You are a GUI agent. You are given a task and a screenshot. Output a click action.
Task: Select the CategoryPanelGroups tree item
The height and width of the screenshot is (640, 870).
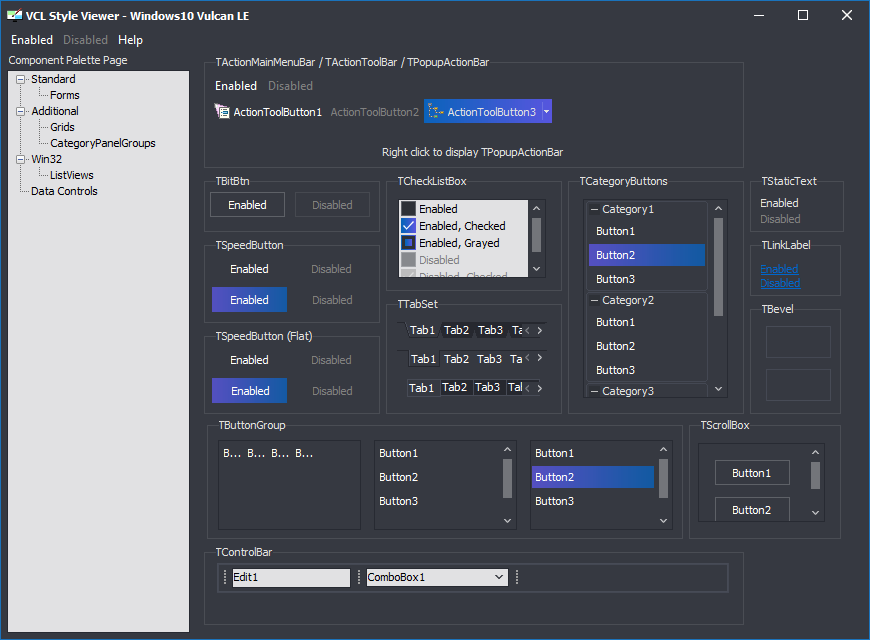coord(103,143)
